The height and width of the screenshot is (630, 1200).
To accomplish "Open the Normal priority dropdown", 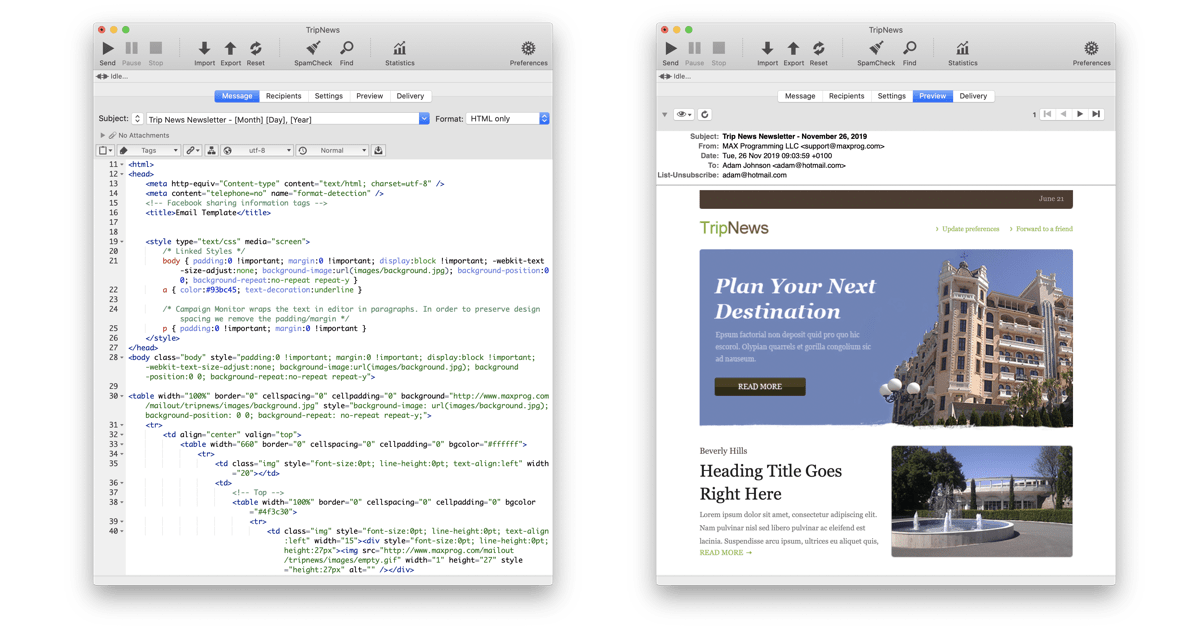I will 333,151.
